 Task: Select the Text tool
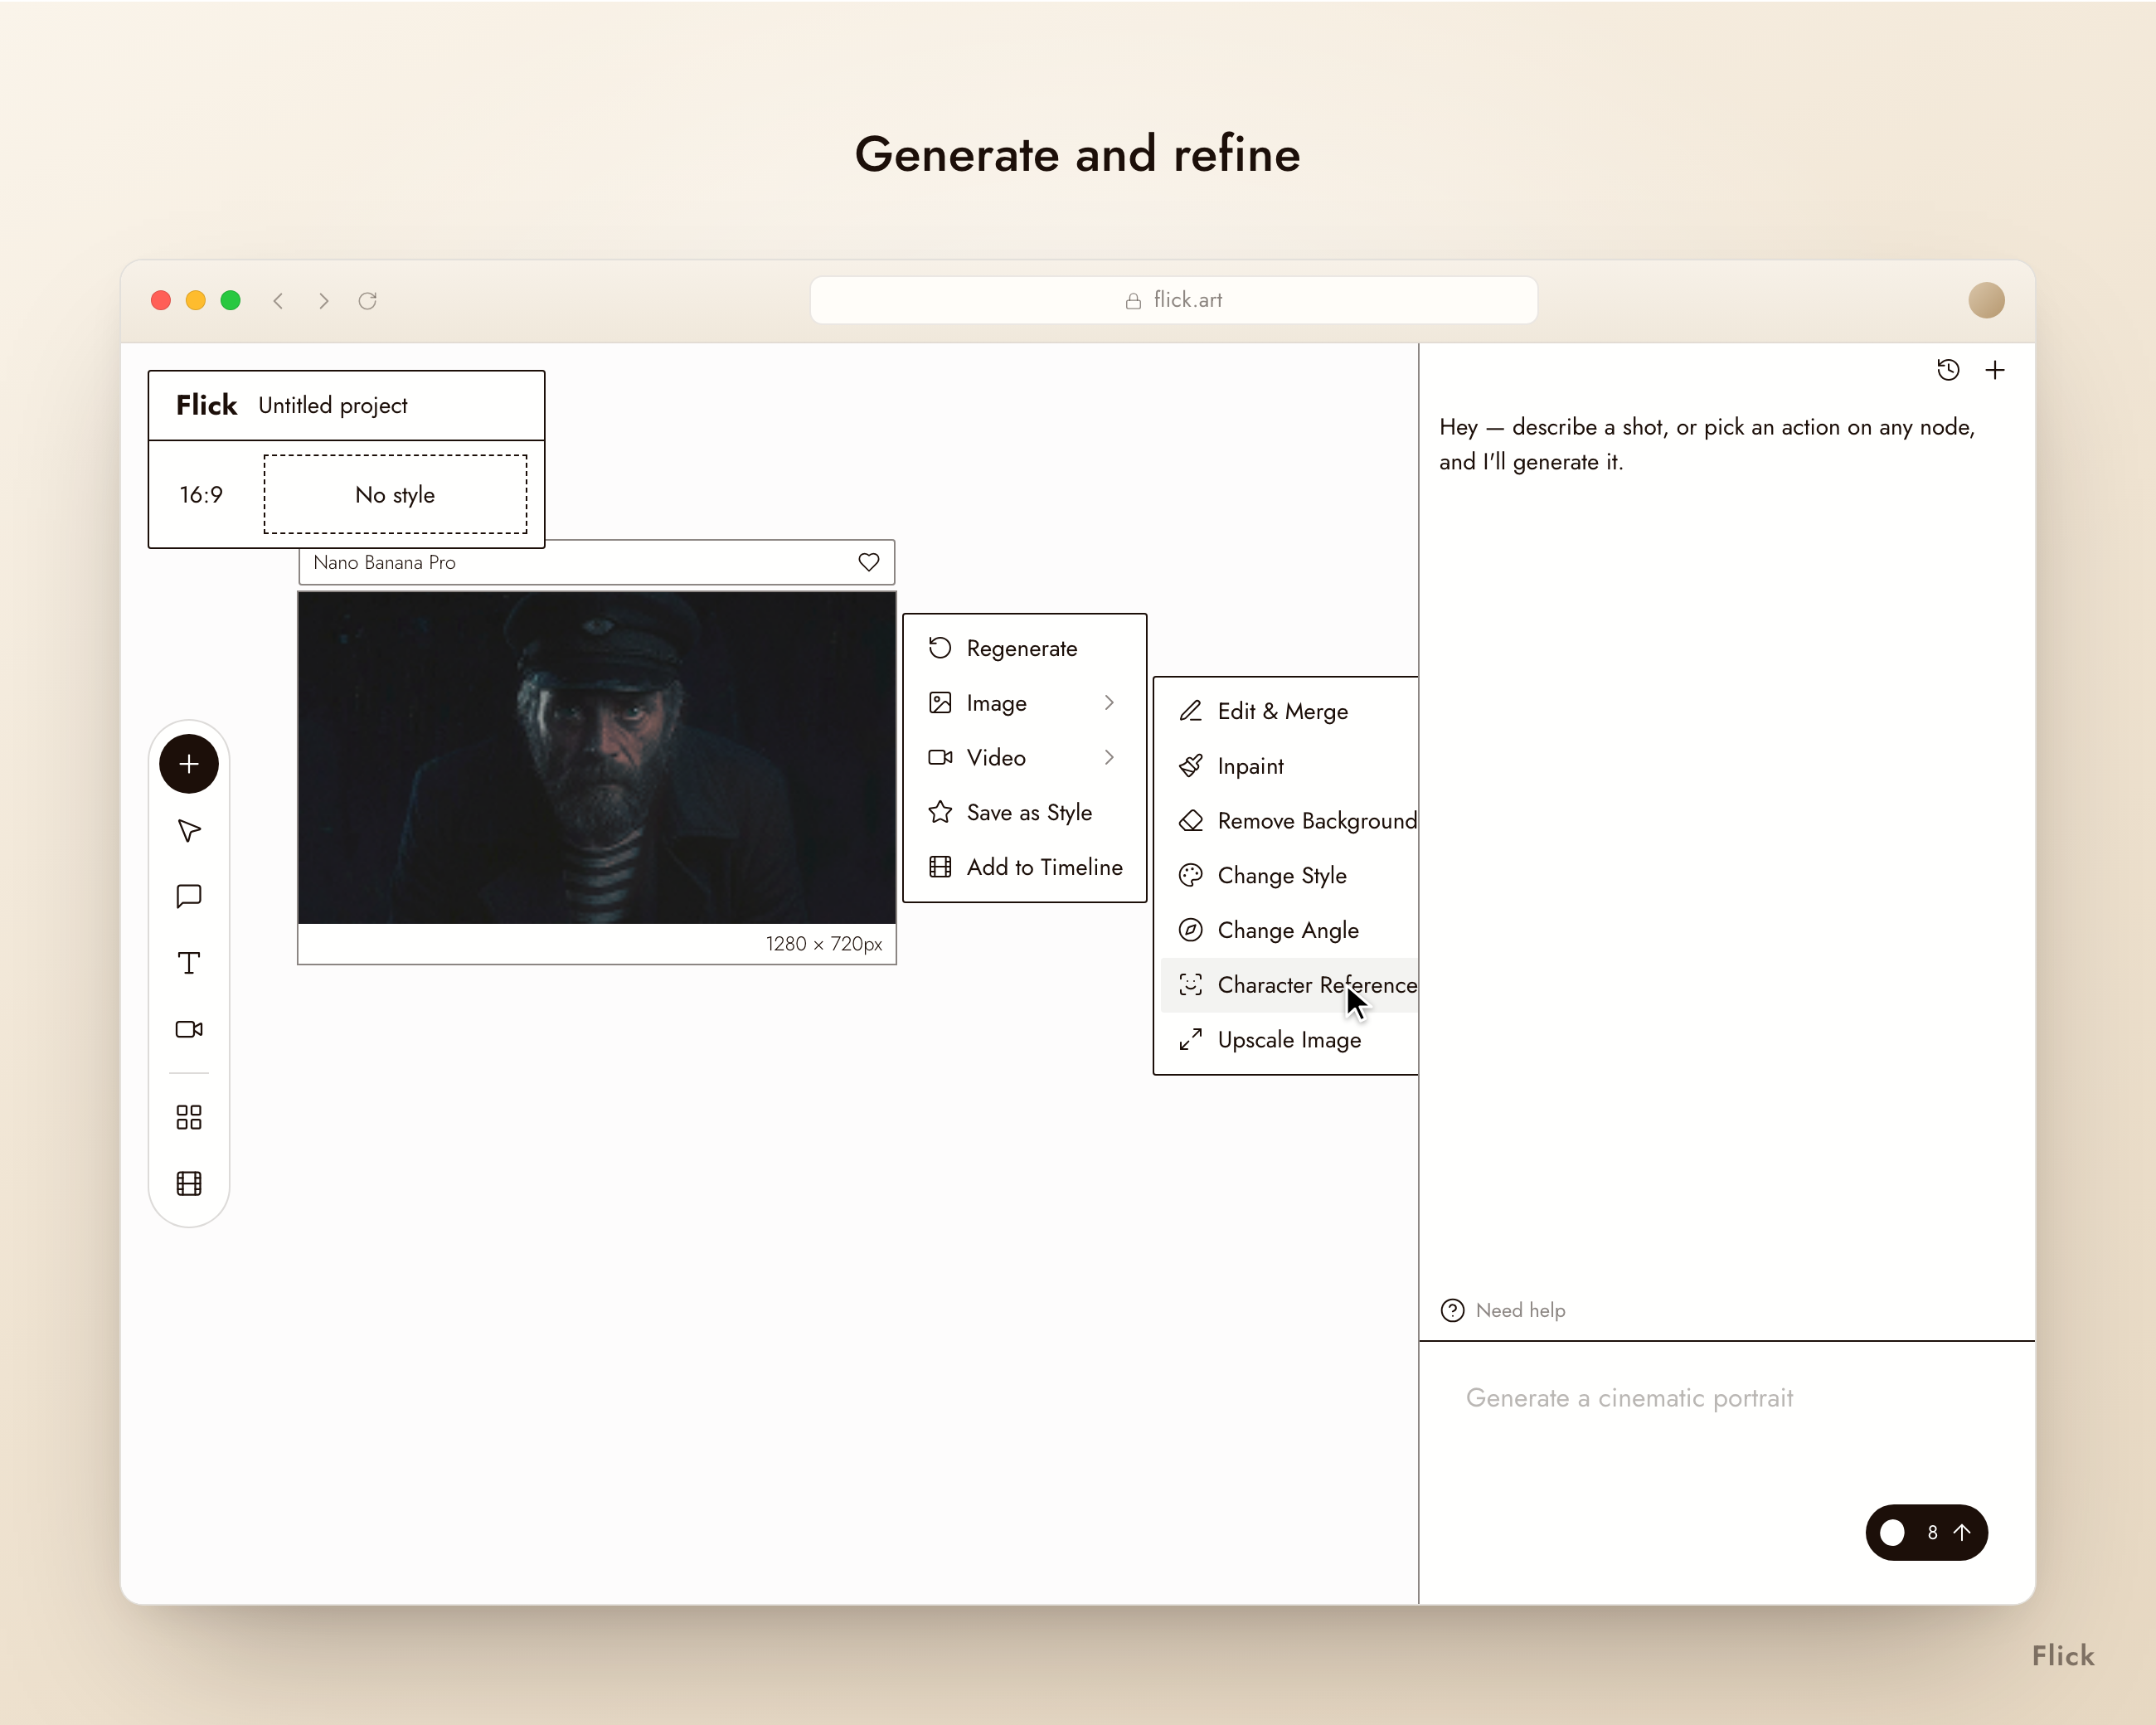[189, 963]
